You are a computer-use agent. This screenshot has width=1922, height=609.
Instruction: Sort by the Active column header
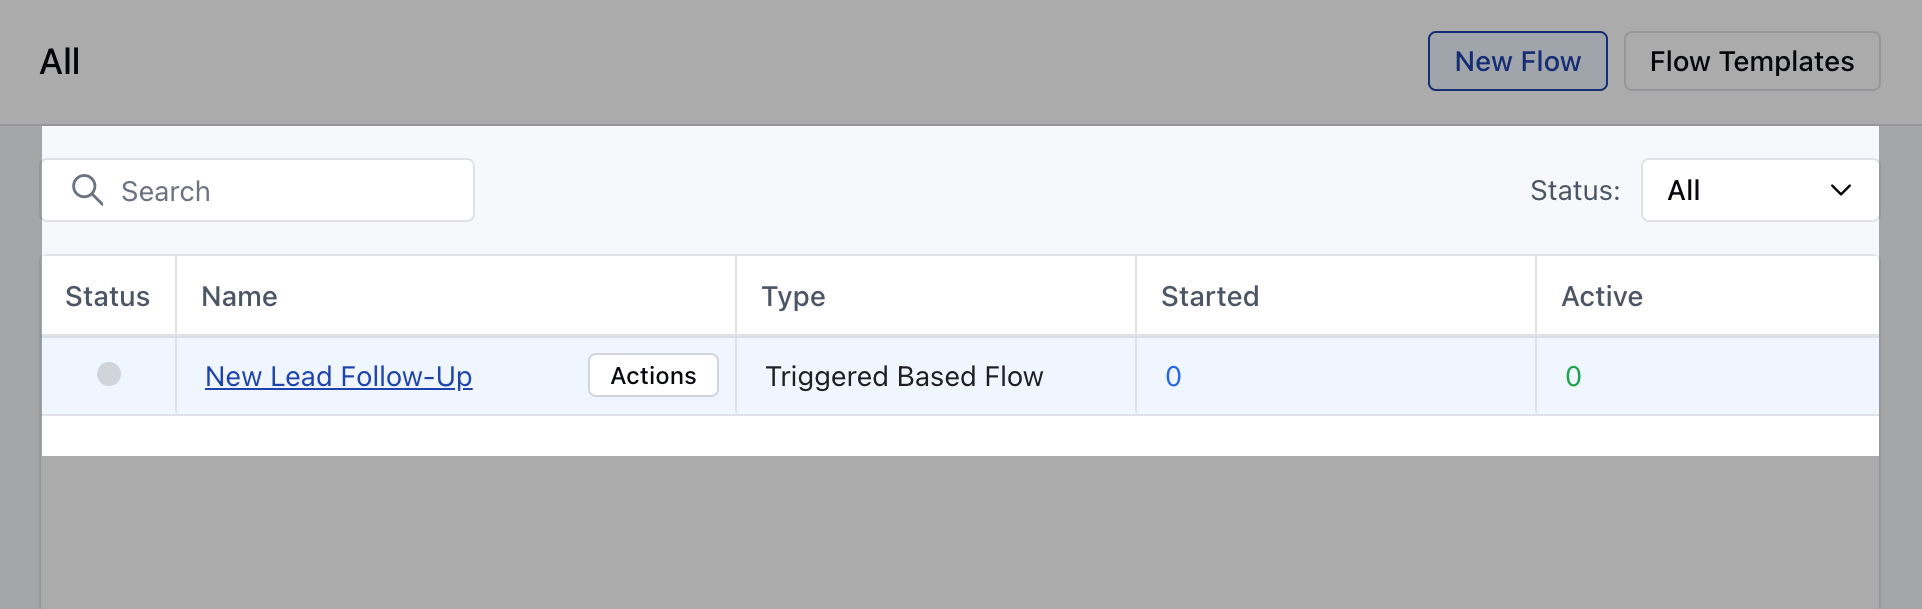coord(1602,297)
